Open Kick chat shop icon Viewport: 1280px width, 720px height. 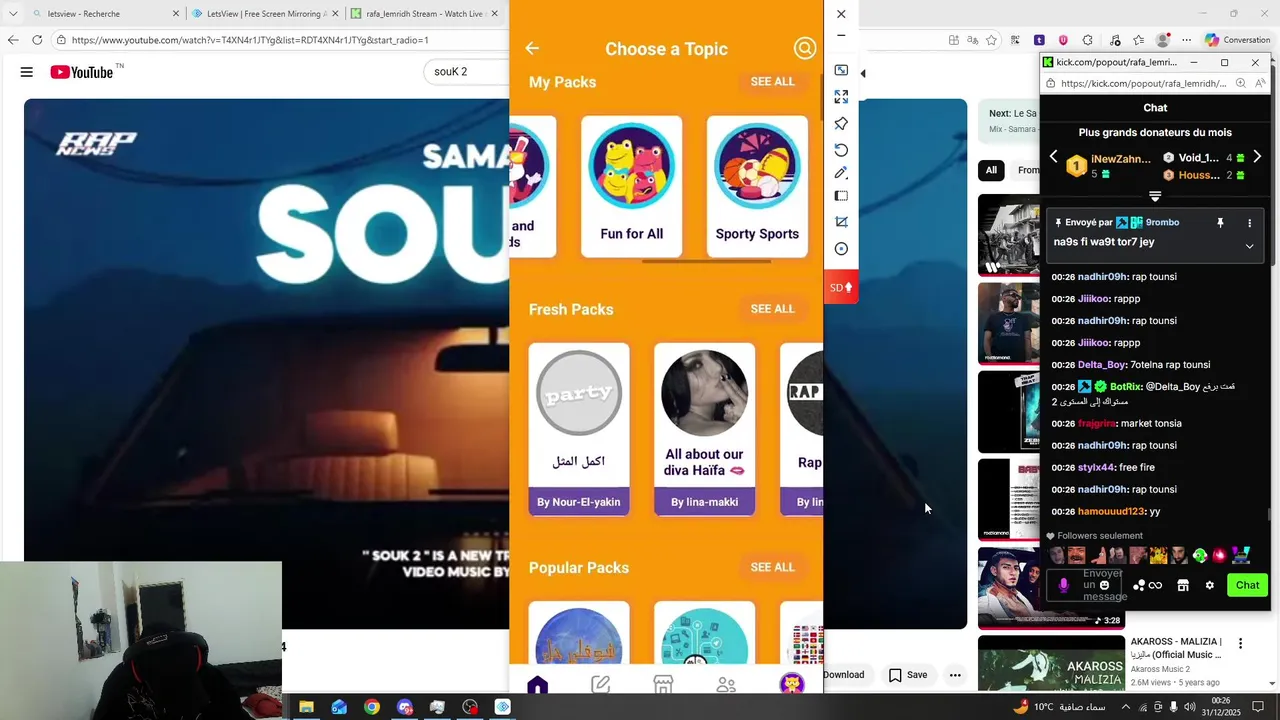pos(1183,585)
